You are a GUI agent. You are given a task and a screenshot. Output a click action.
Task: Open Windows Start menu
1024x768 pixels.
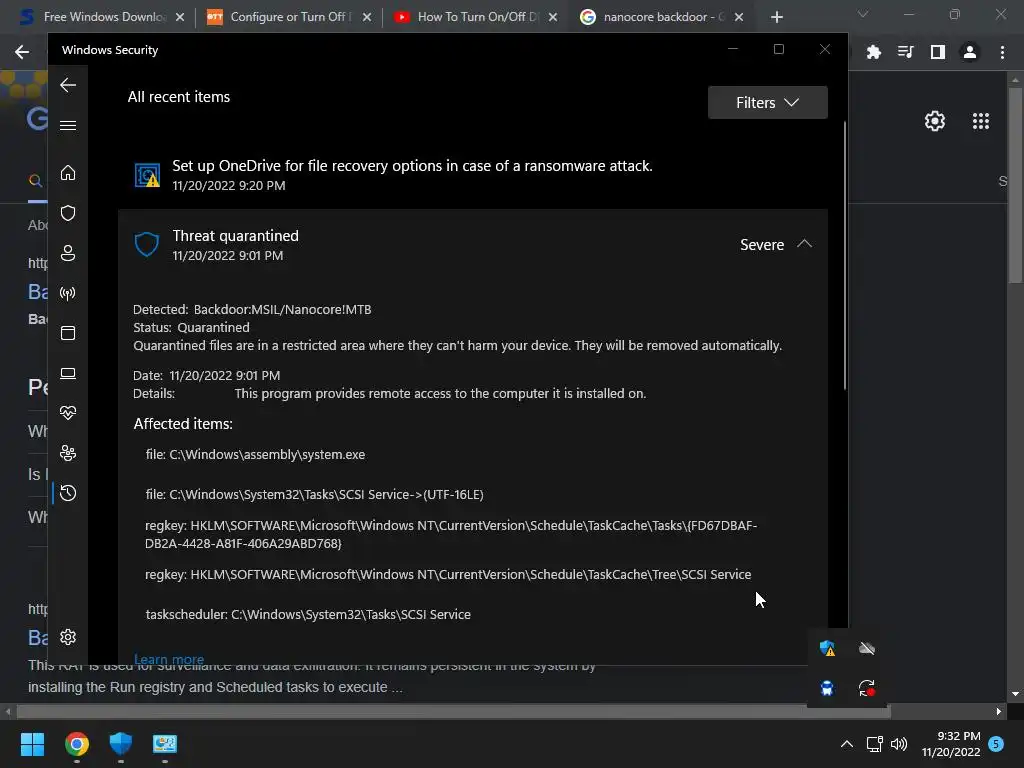(32, 744)
